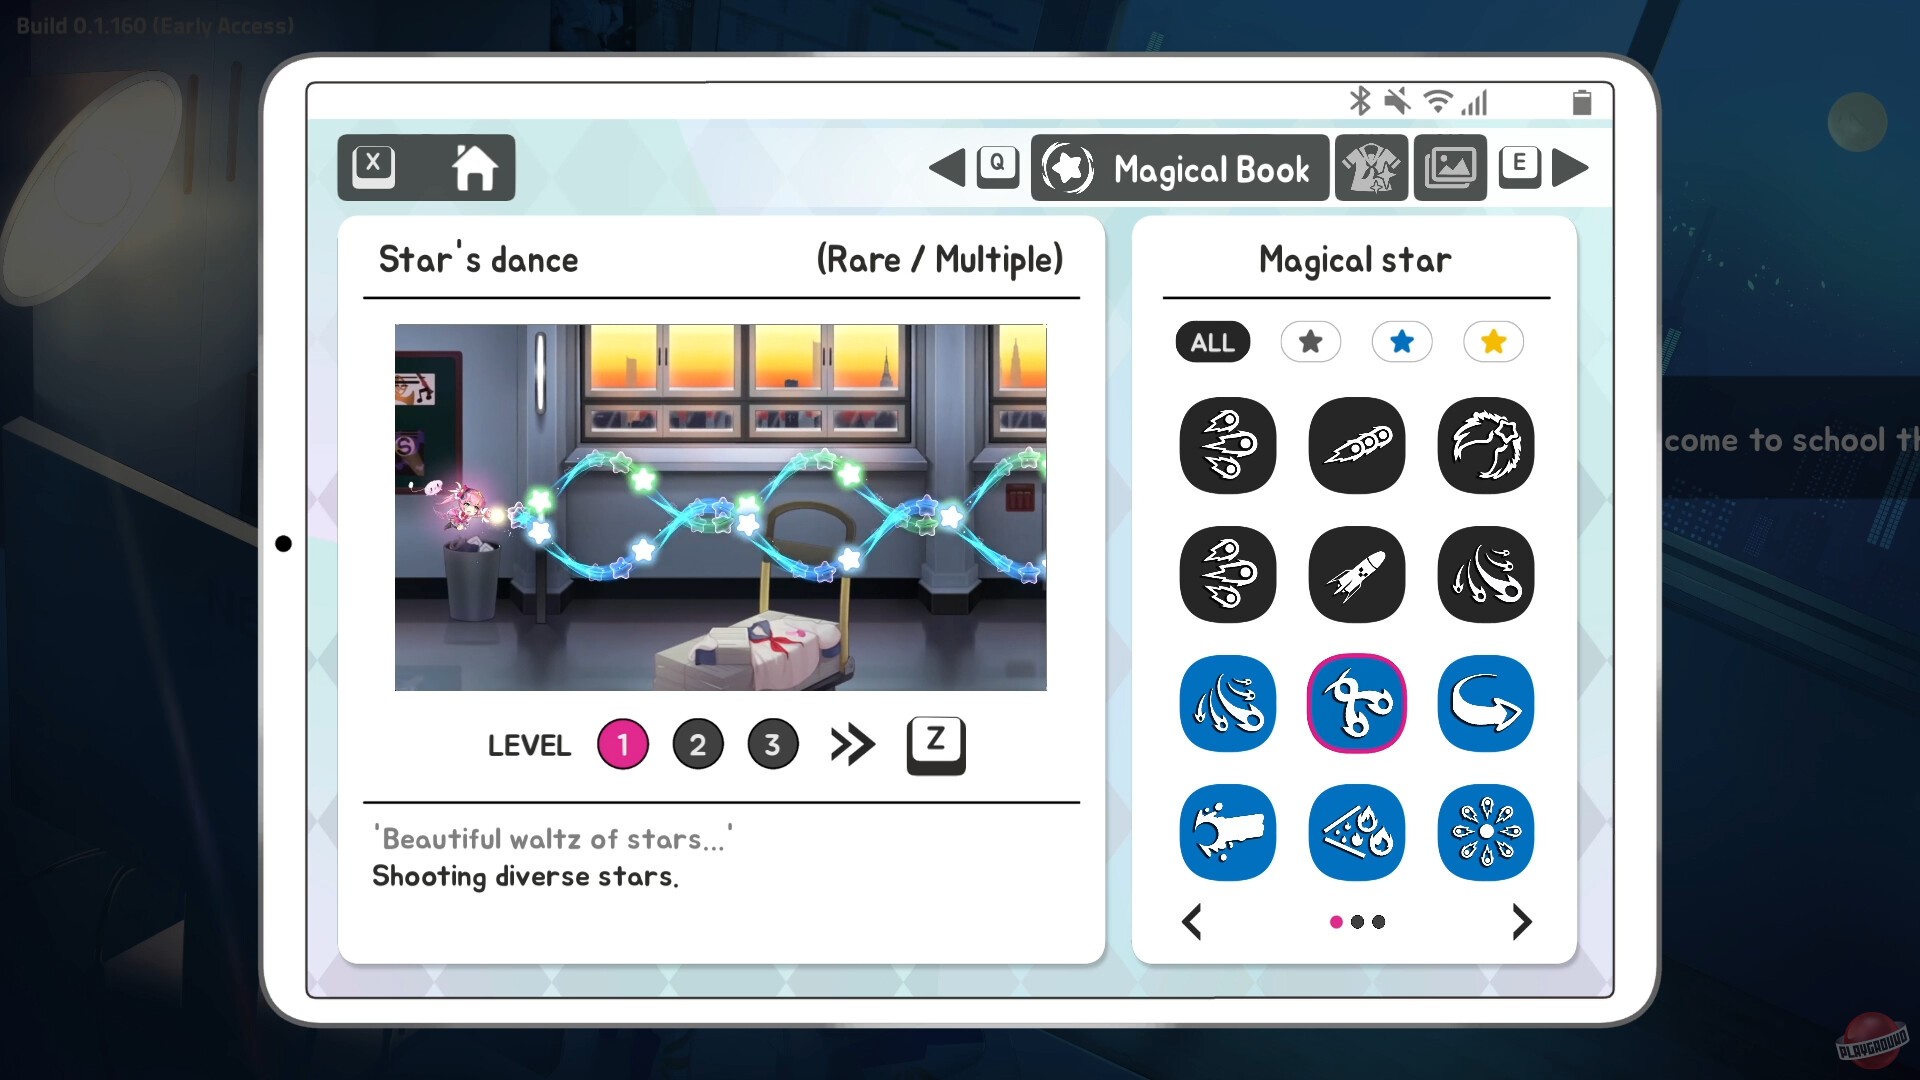Go to previous skill page with left chevron
This screenshot has height=1080, width=1920.
(1192, 922)
